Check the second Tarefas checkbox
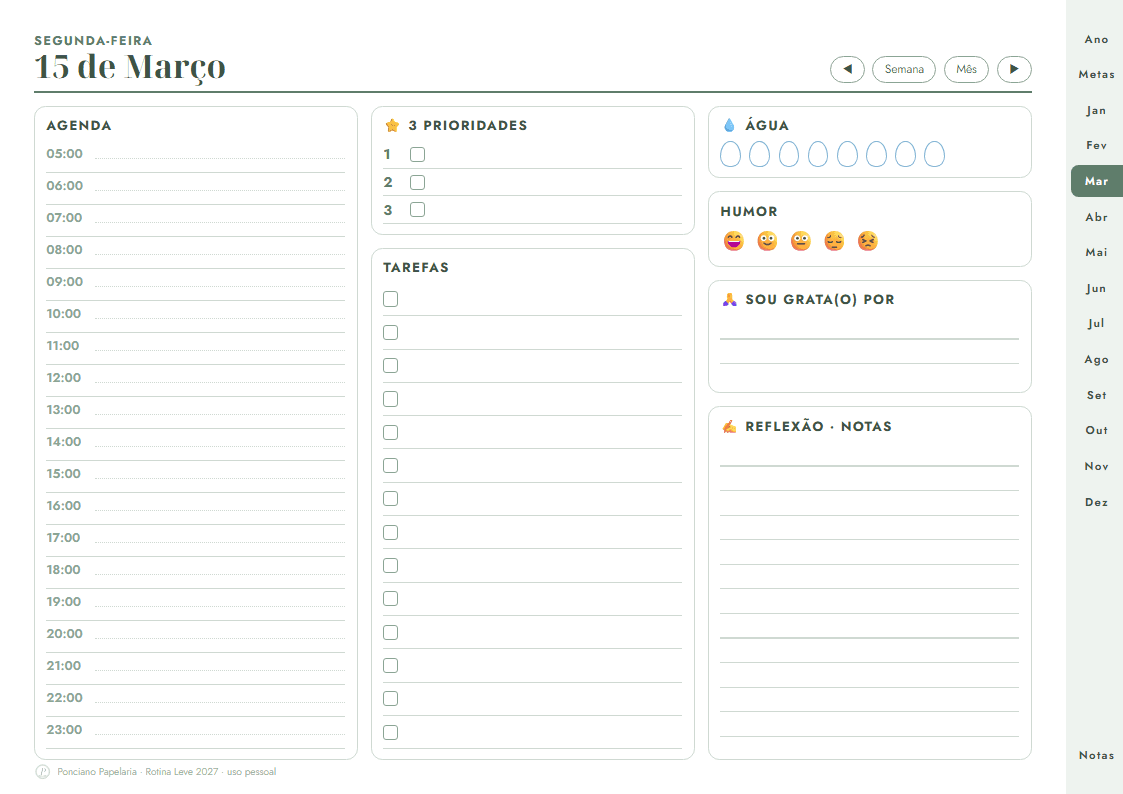Image resolution: width=1123 pixels, height=794 pixels. tap(390, 333)
